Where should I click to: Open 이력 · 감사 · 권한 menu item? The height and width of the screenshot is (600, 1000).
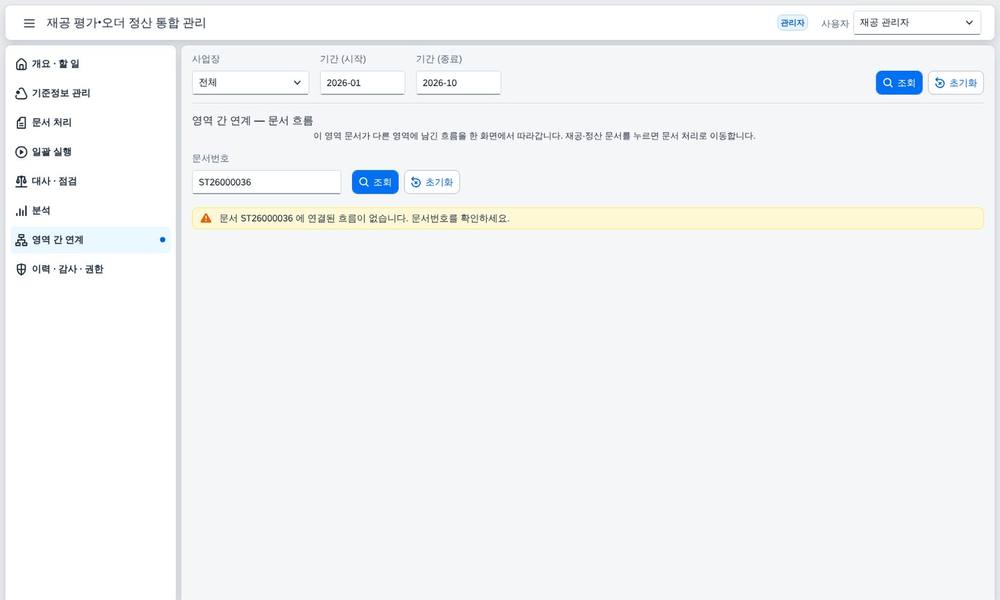tap(91, 269)
